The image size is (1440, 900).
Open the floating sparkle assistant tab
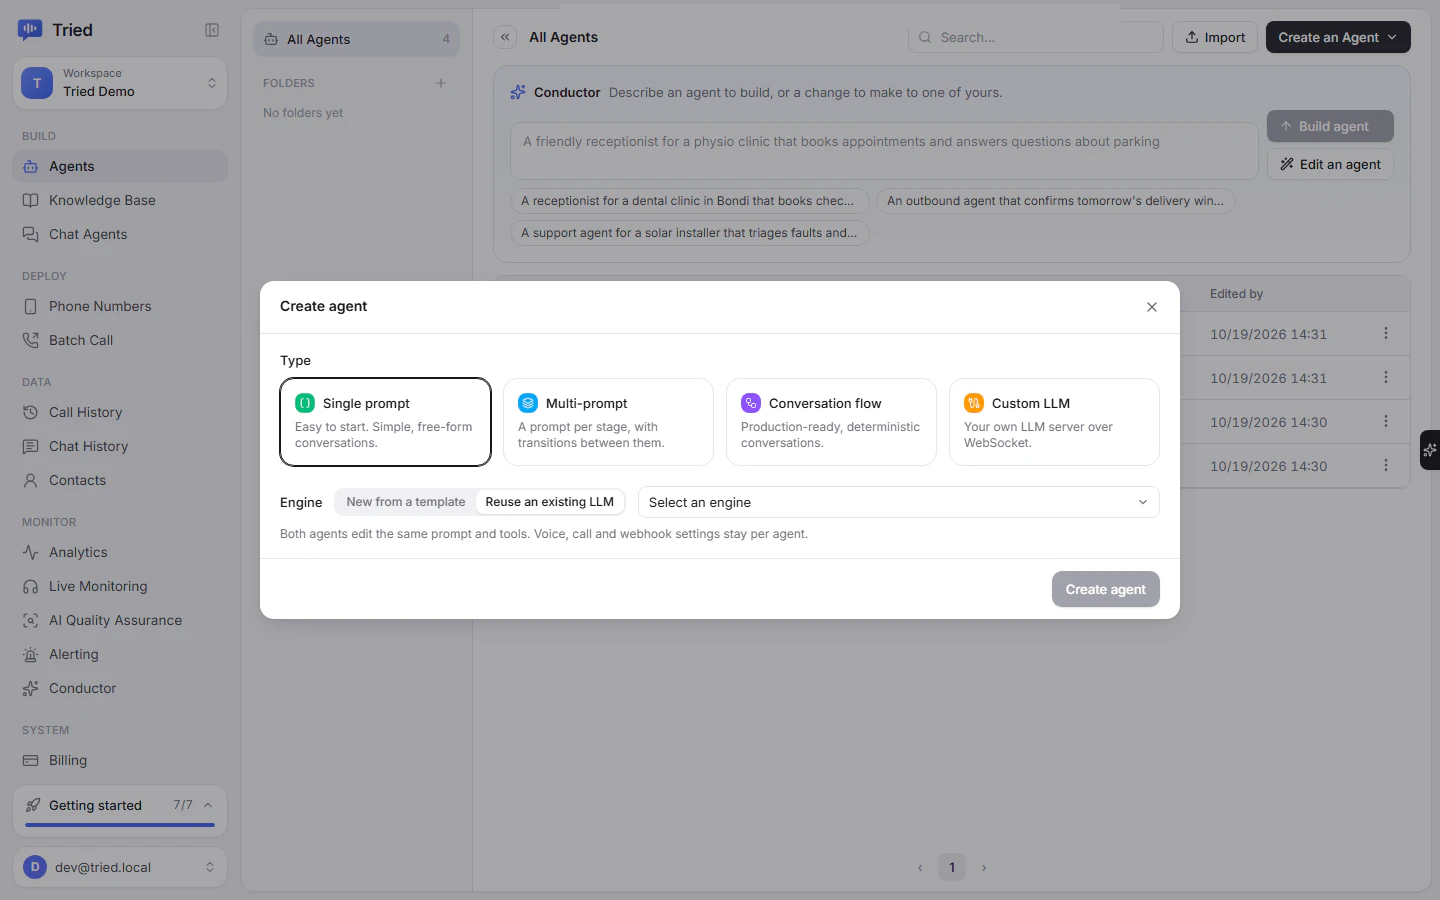point(1430,450)
